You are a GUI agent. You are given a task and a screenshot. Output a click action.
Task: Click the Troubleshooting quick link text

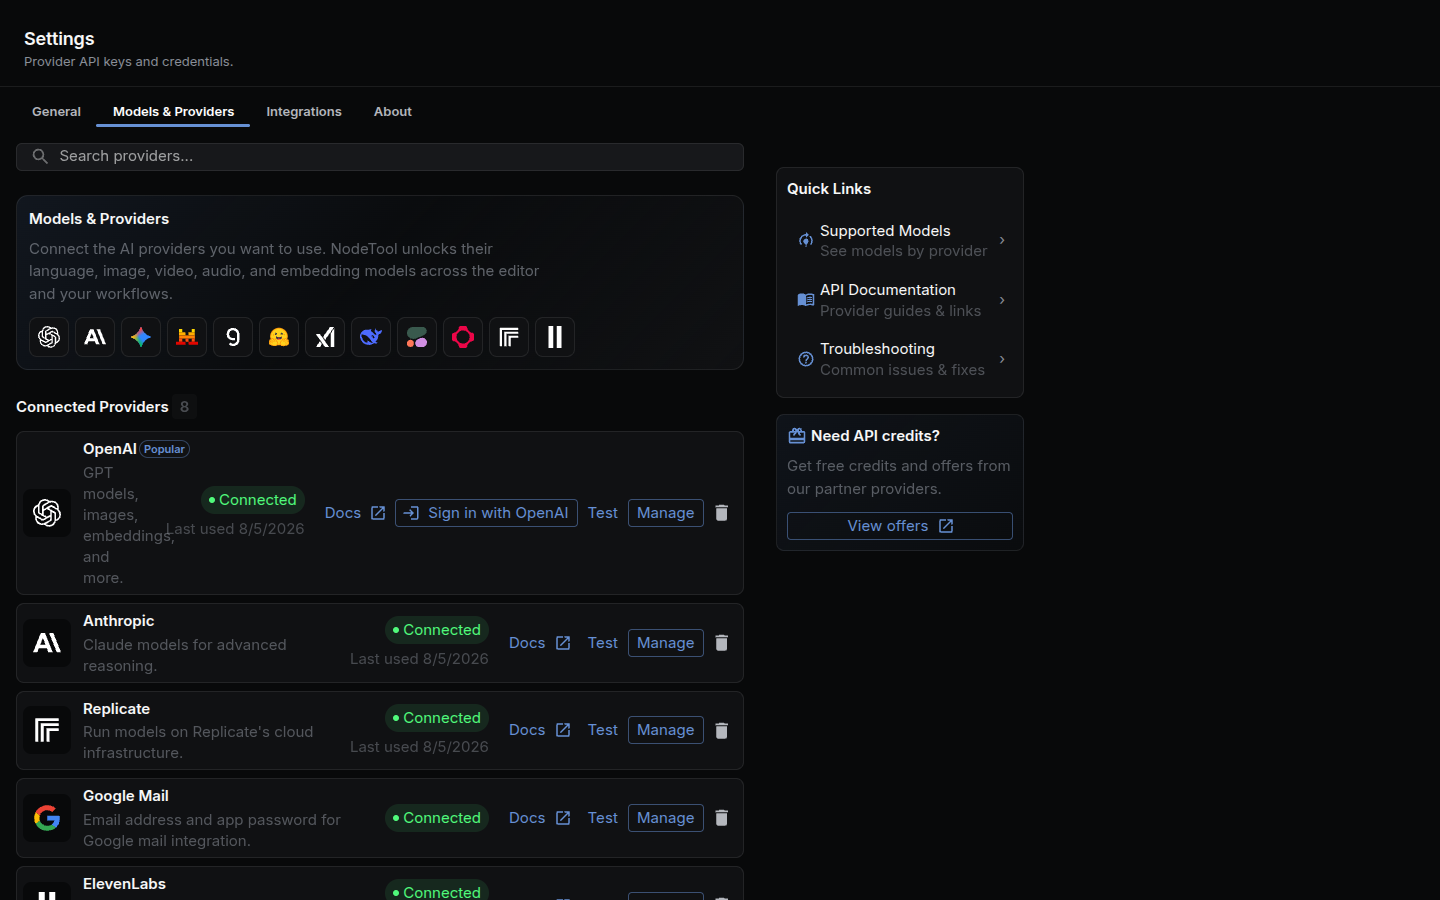[877, 349]
